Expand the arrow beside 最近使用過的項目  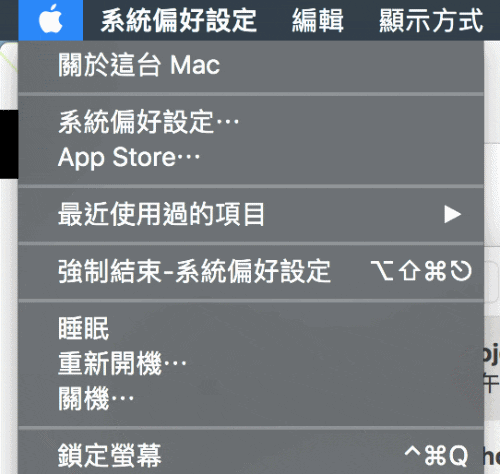click(x=453, y=214)
